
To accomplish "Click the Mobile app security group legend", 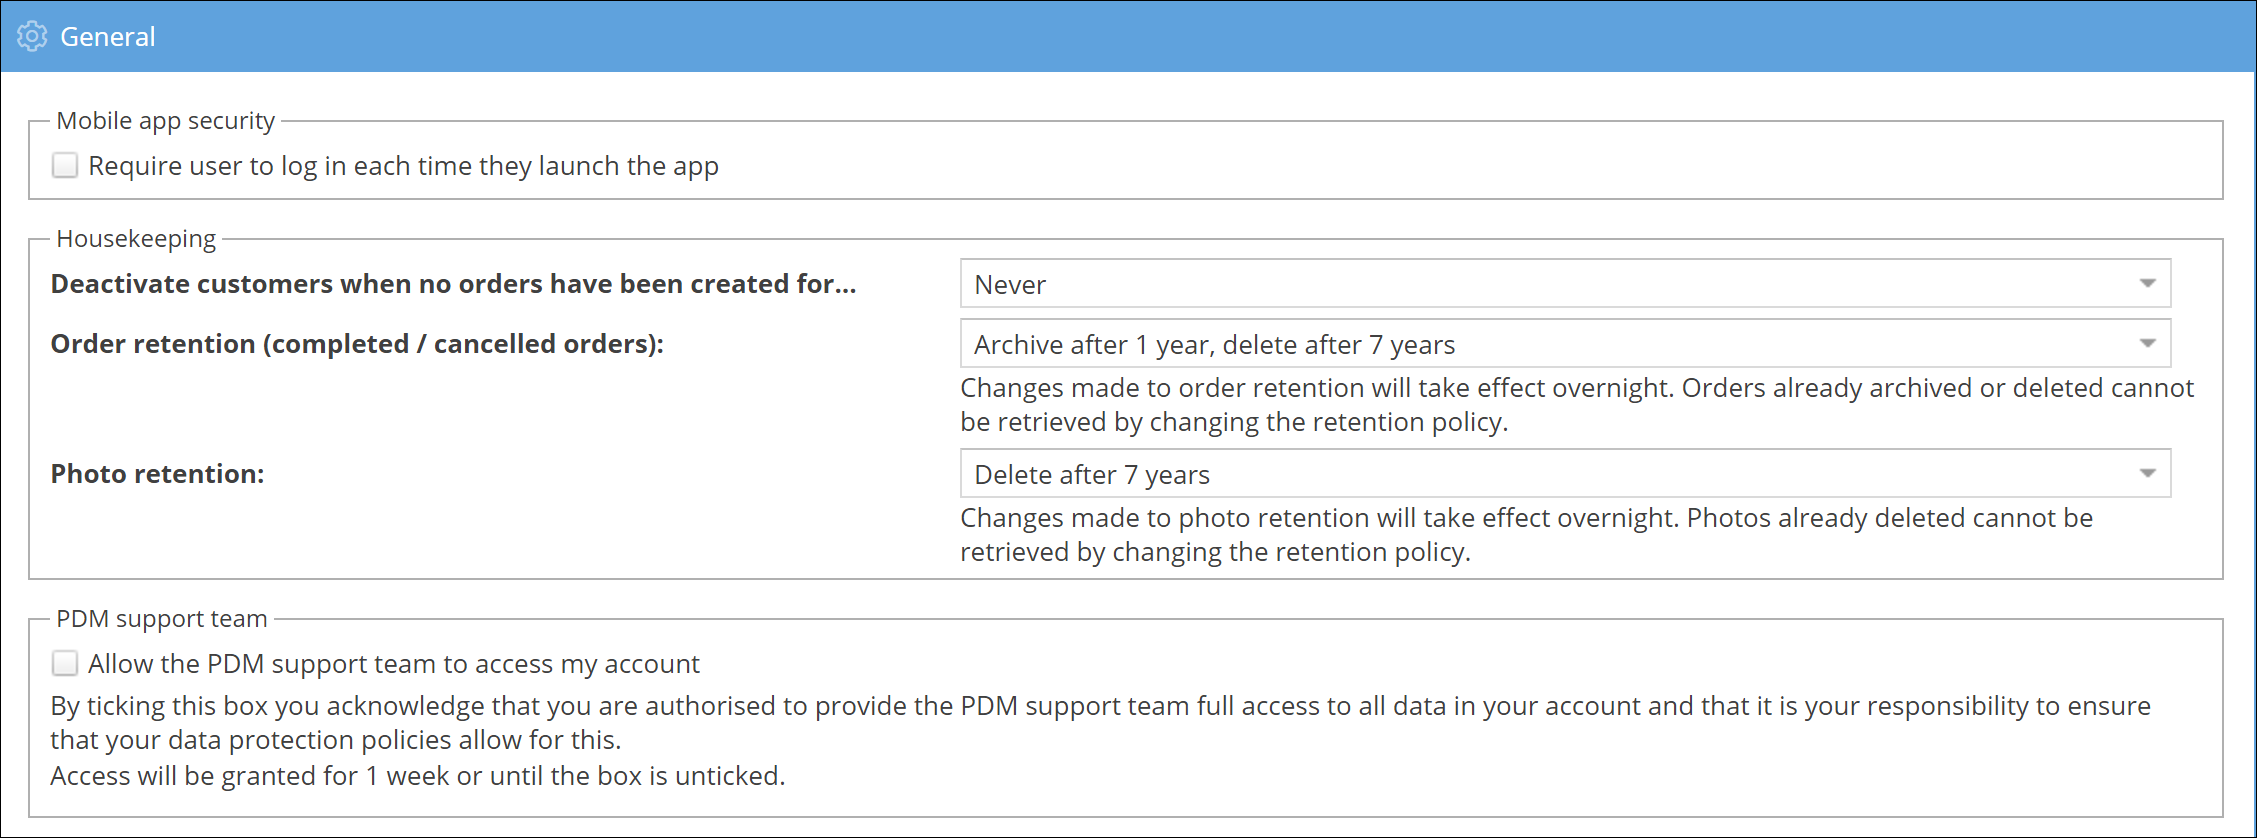I will click(x=165, y=121).
